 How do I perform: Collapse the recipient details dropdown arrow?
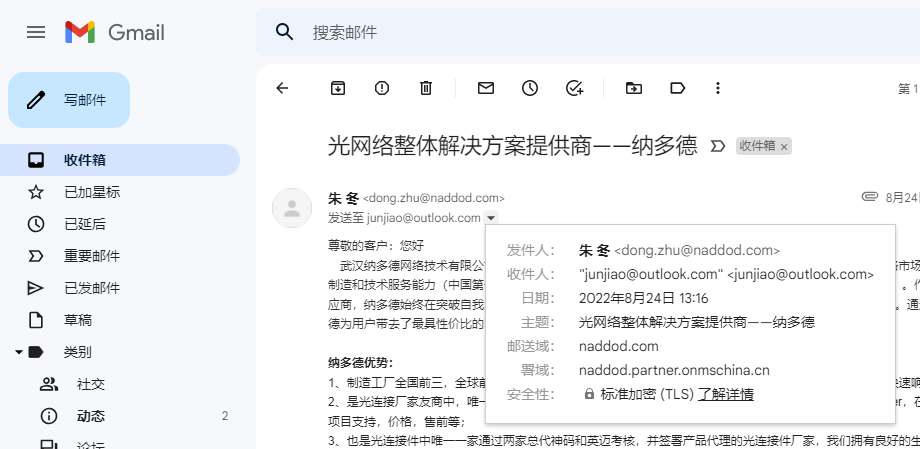pyautogui.click(x=491, y=218)
